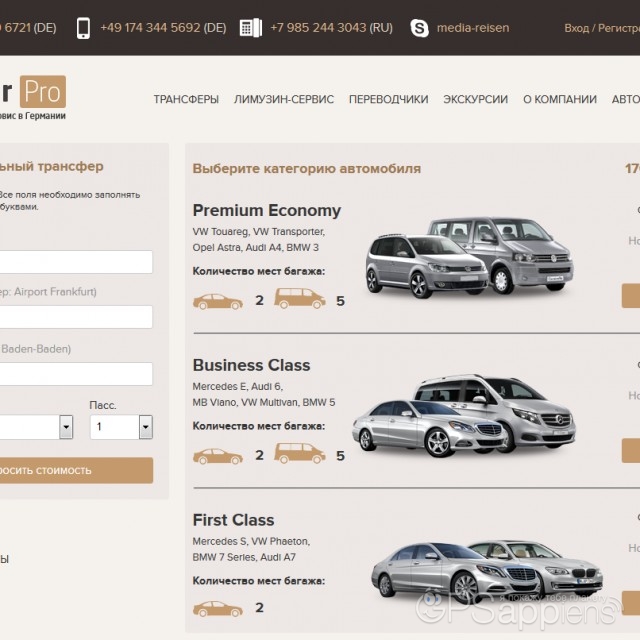Go to ЛИМУЗИН-СЕРВИС in navigation
Viewport: 640px width, 640px height.
(283, 99)
